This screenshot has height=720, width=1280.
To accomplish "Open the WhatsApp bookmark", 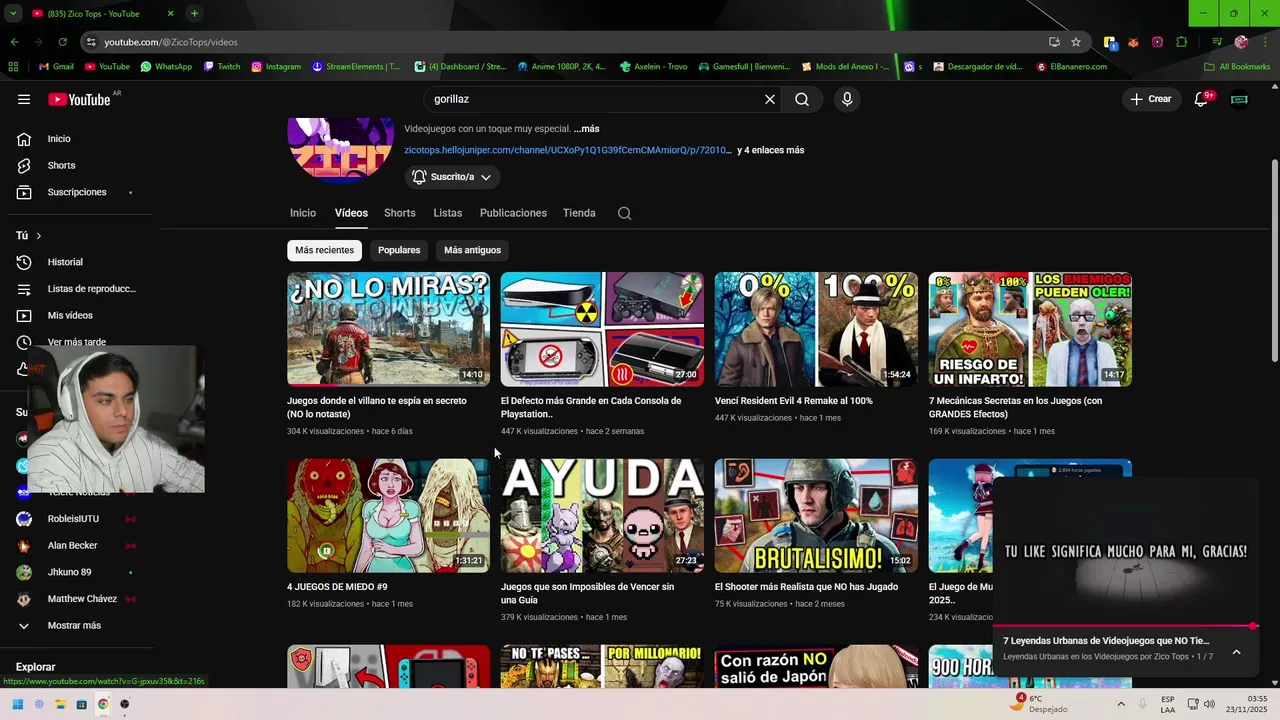I will click(x=166, y=67).
